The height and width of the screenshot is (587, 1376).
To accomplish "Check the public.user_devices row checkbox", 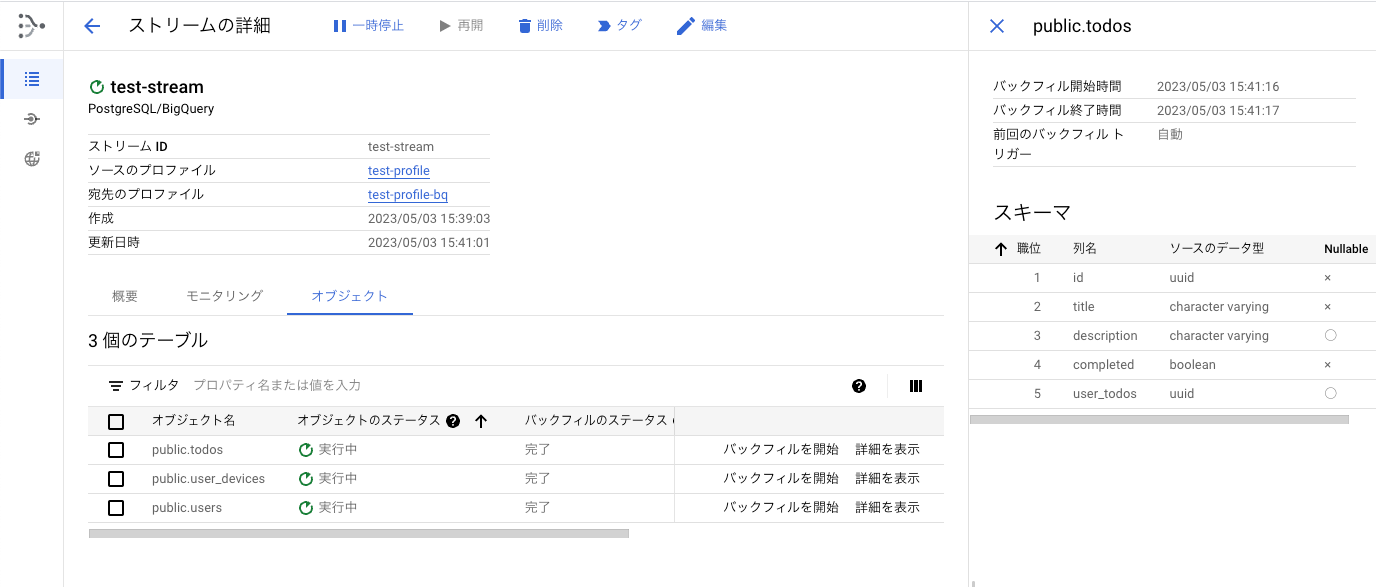I will (116, 479).
